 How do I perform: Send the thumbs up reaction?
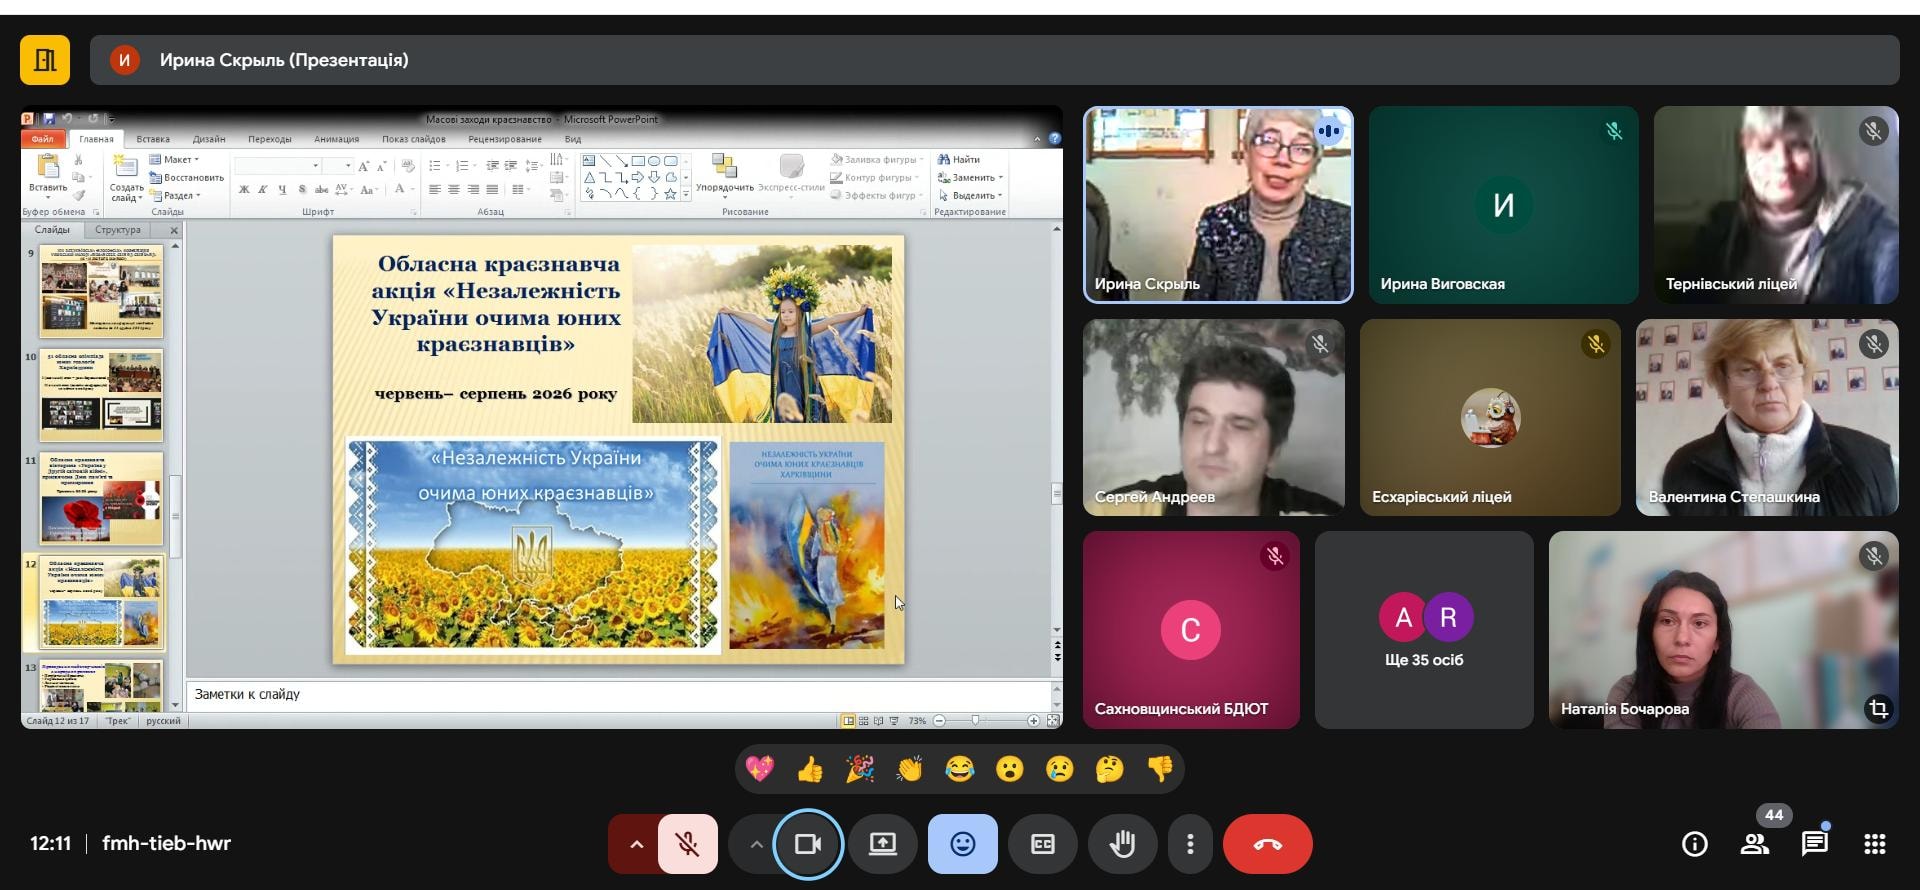point(810,769)
